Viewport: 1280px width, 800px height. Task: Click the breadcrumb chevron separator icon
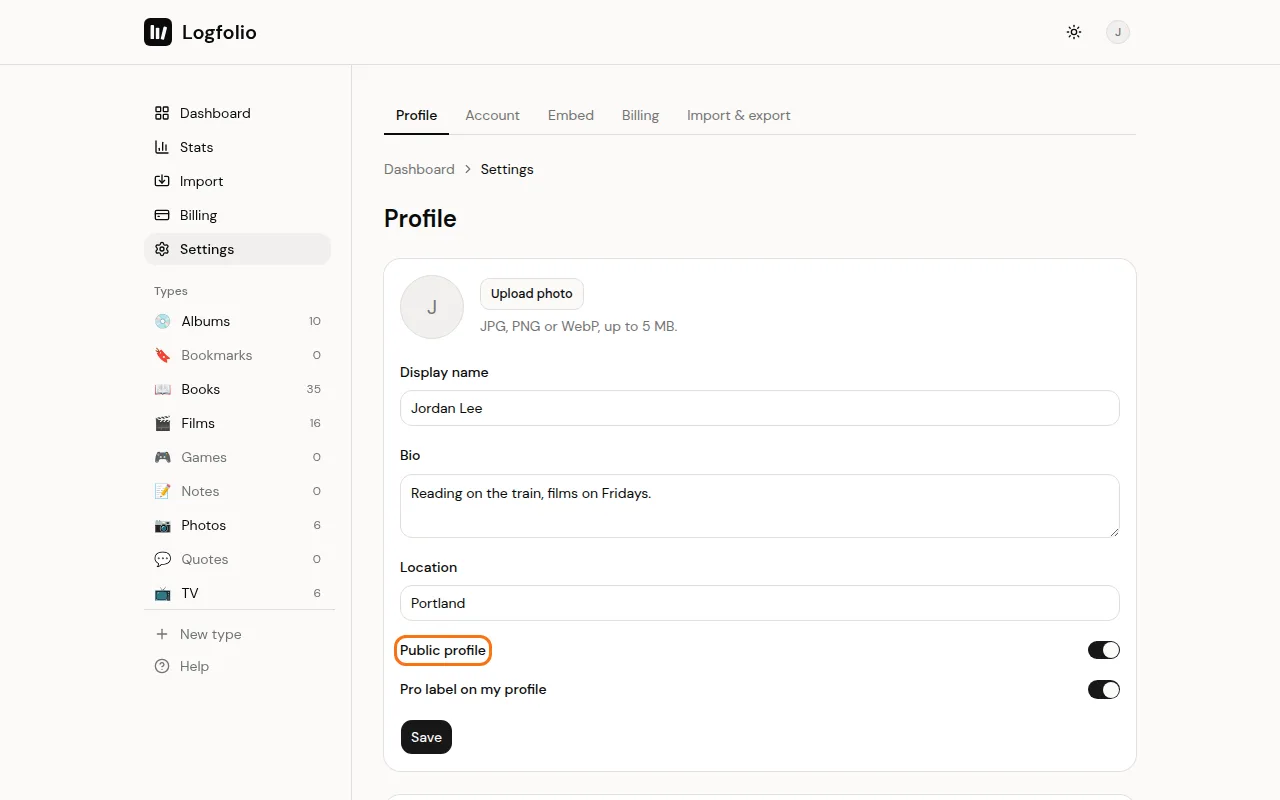pos(467,169)
